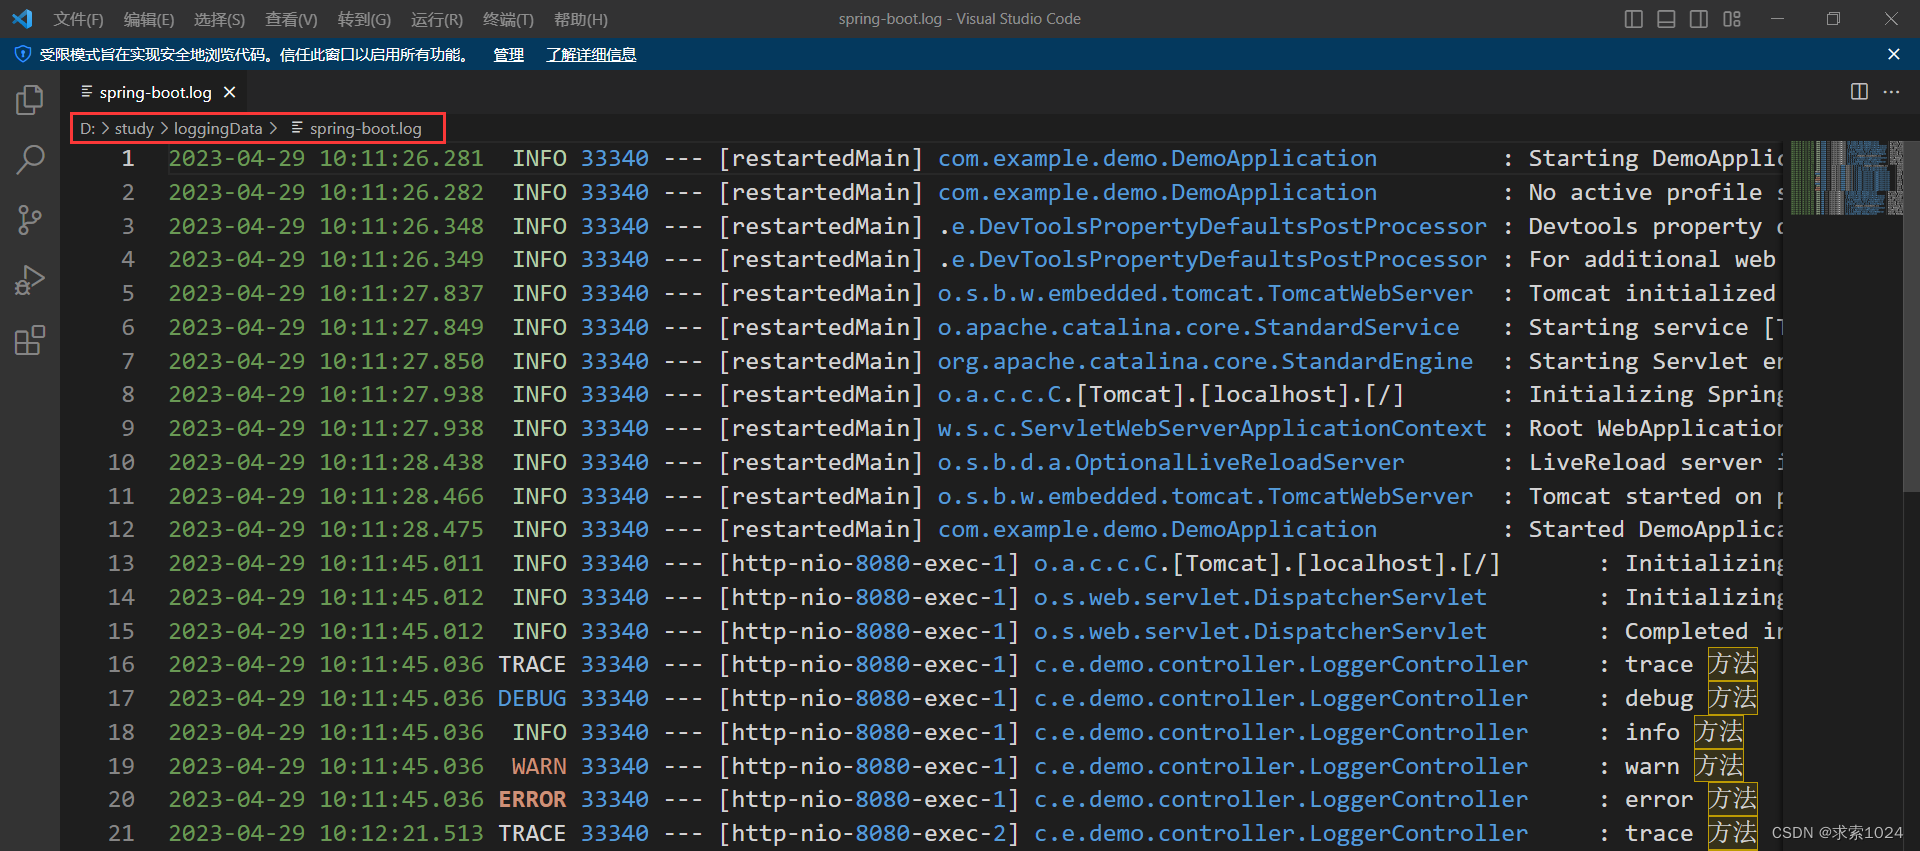Split the editor to the right
This screenshot has height=851, width=1920.
click(x=1859, y=92)
